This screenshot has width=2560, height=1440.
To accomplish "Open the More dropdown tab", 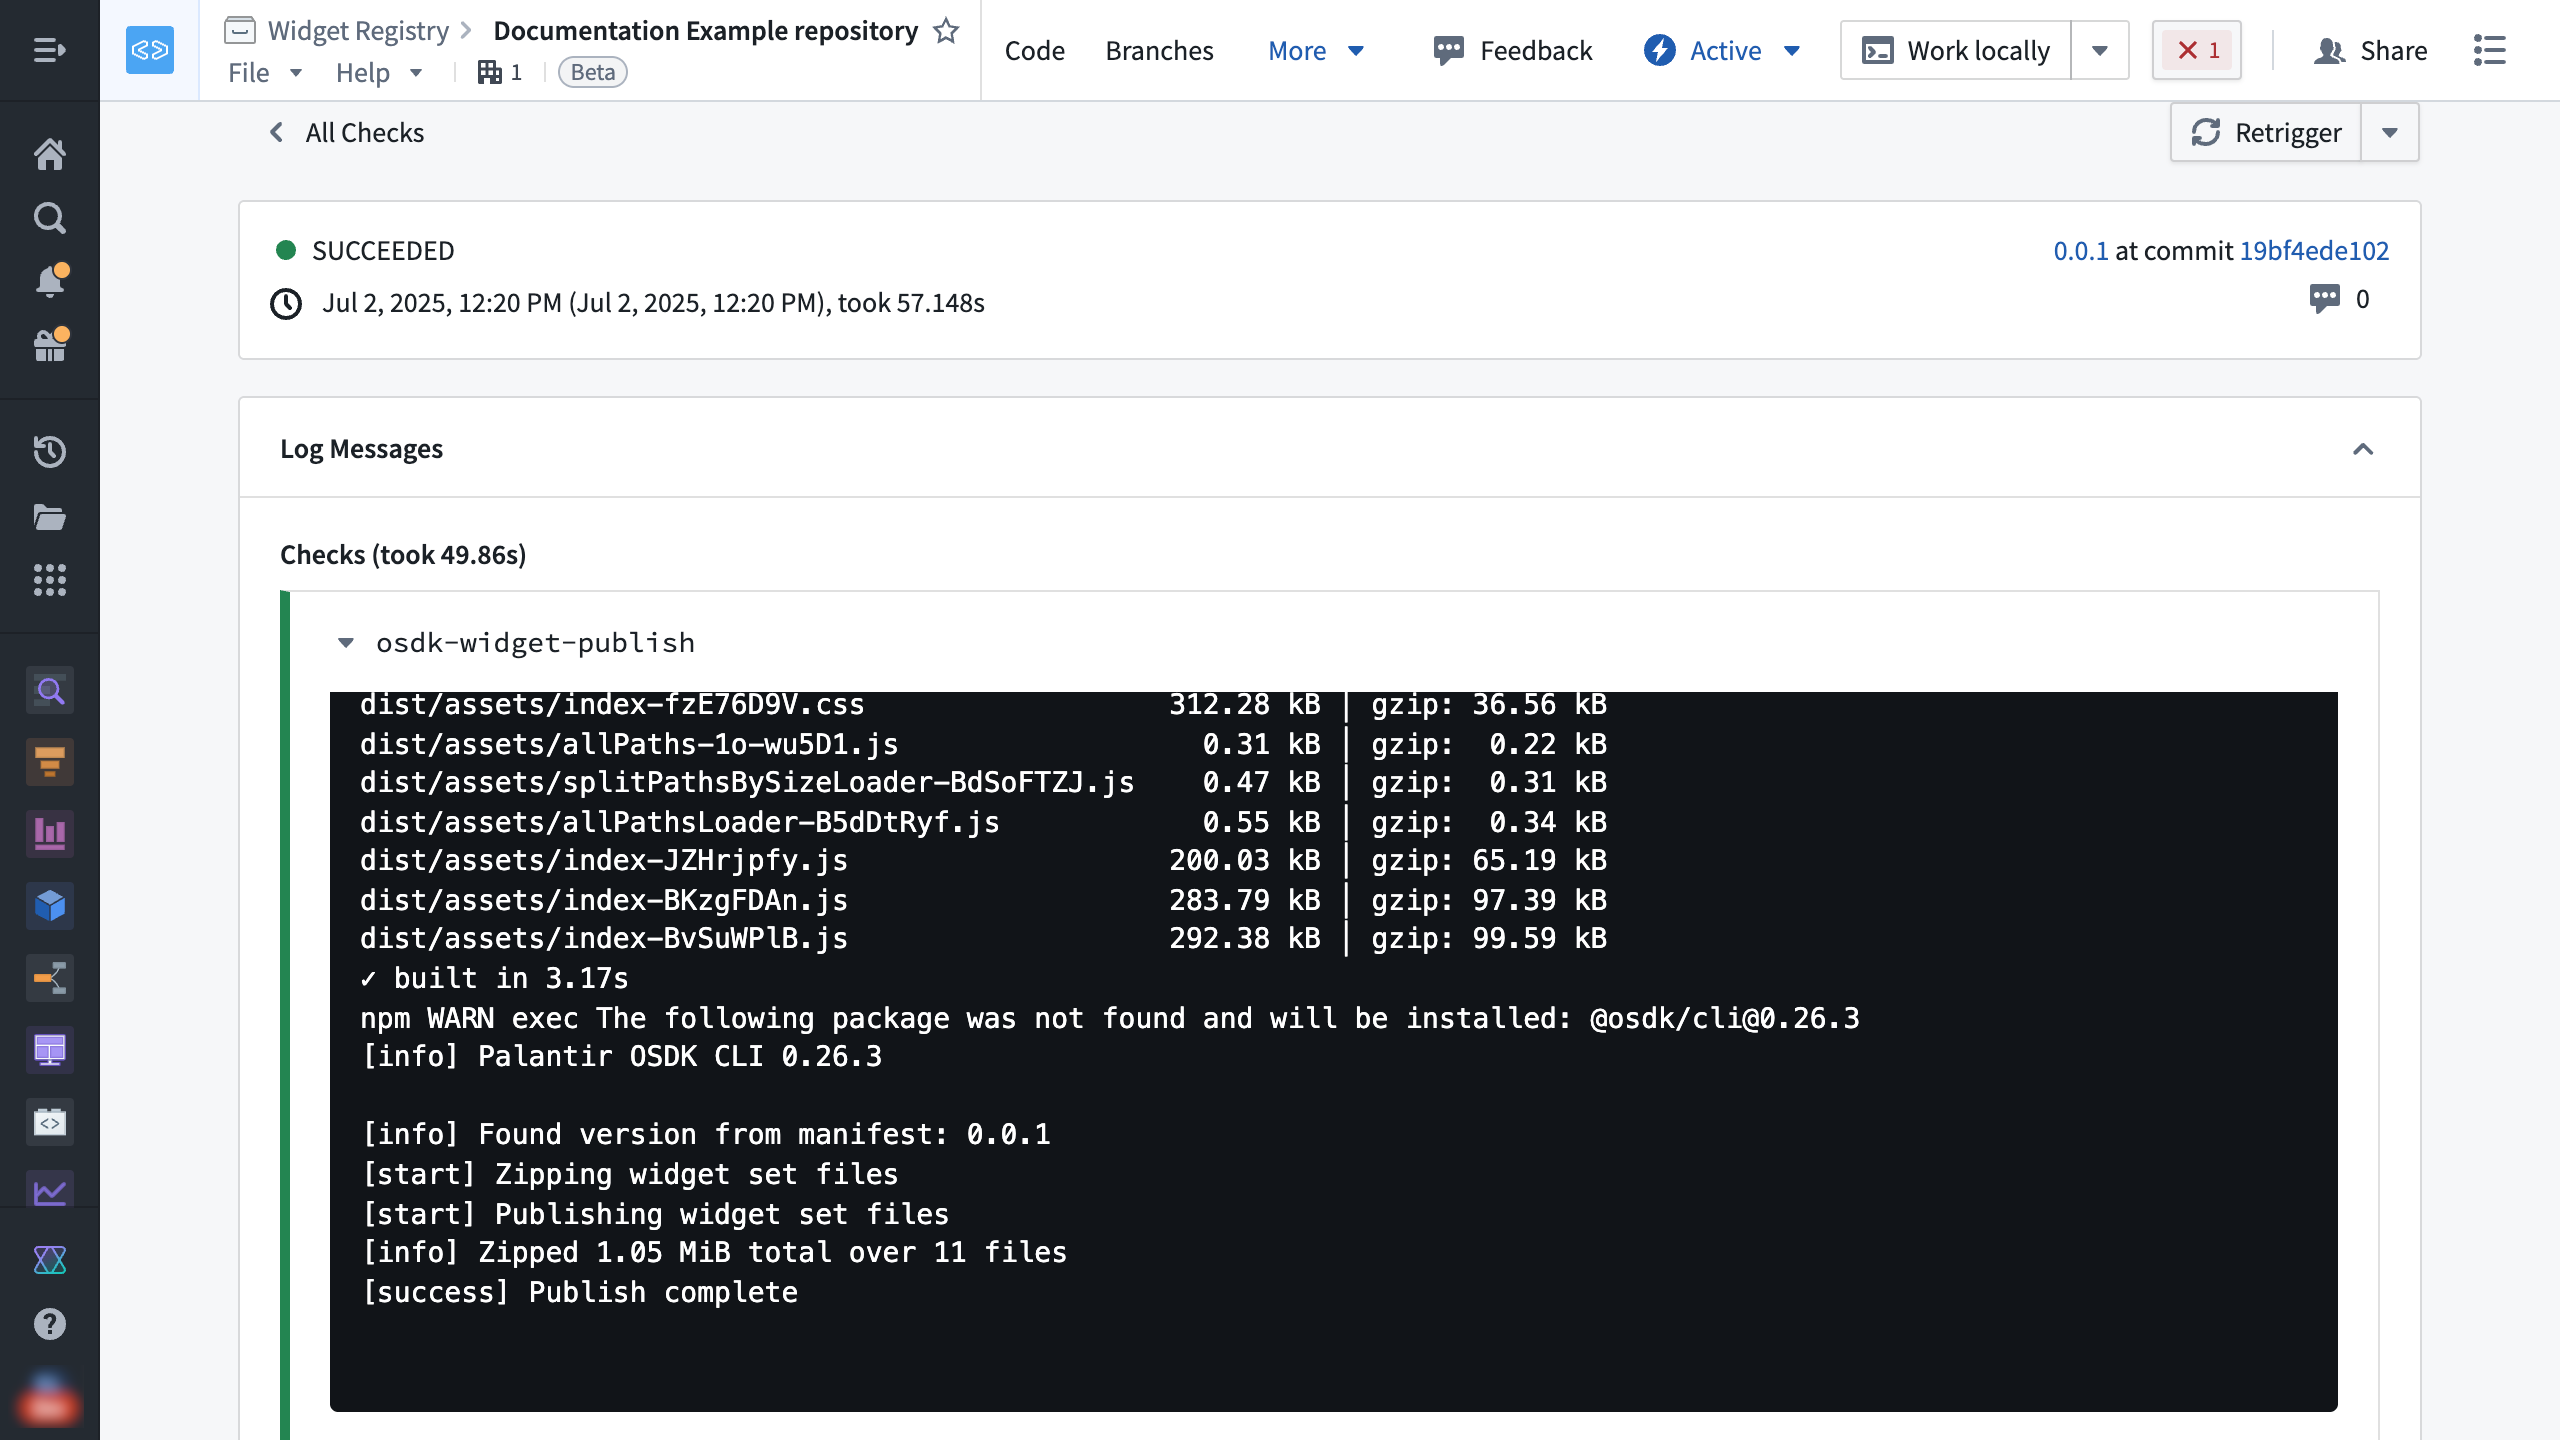I will pyautogui.click(x=1315, y=50).
